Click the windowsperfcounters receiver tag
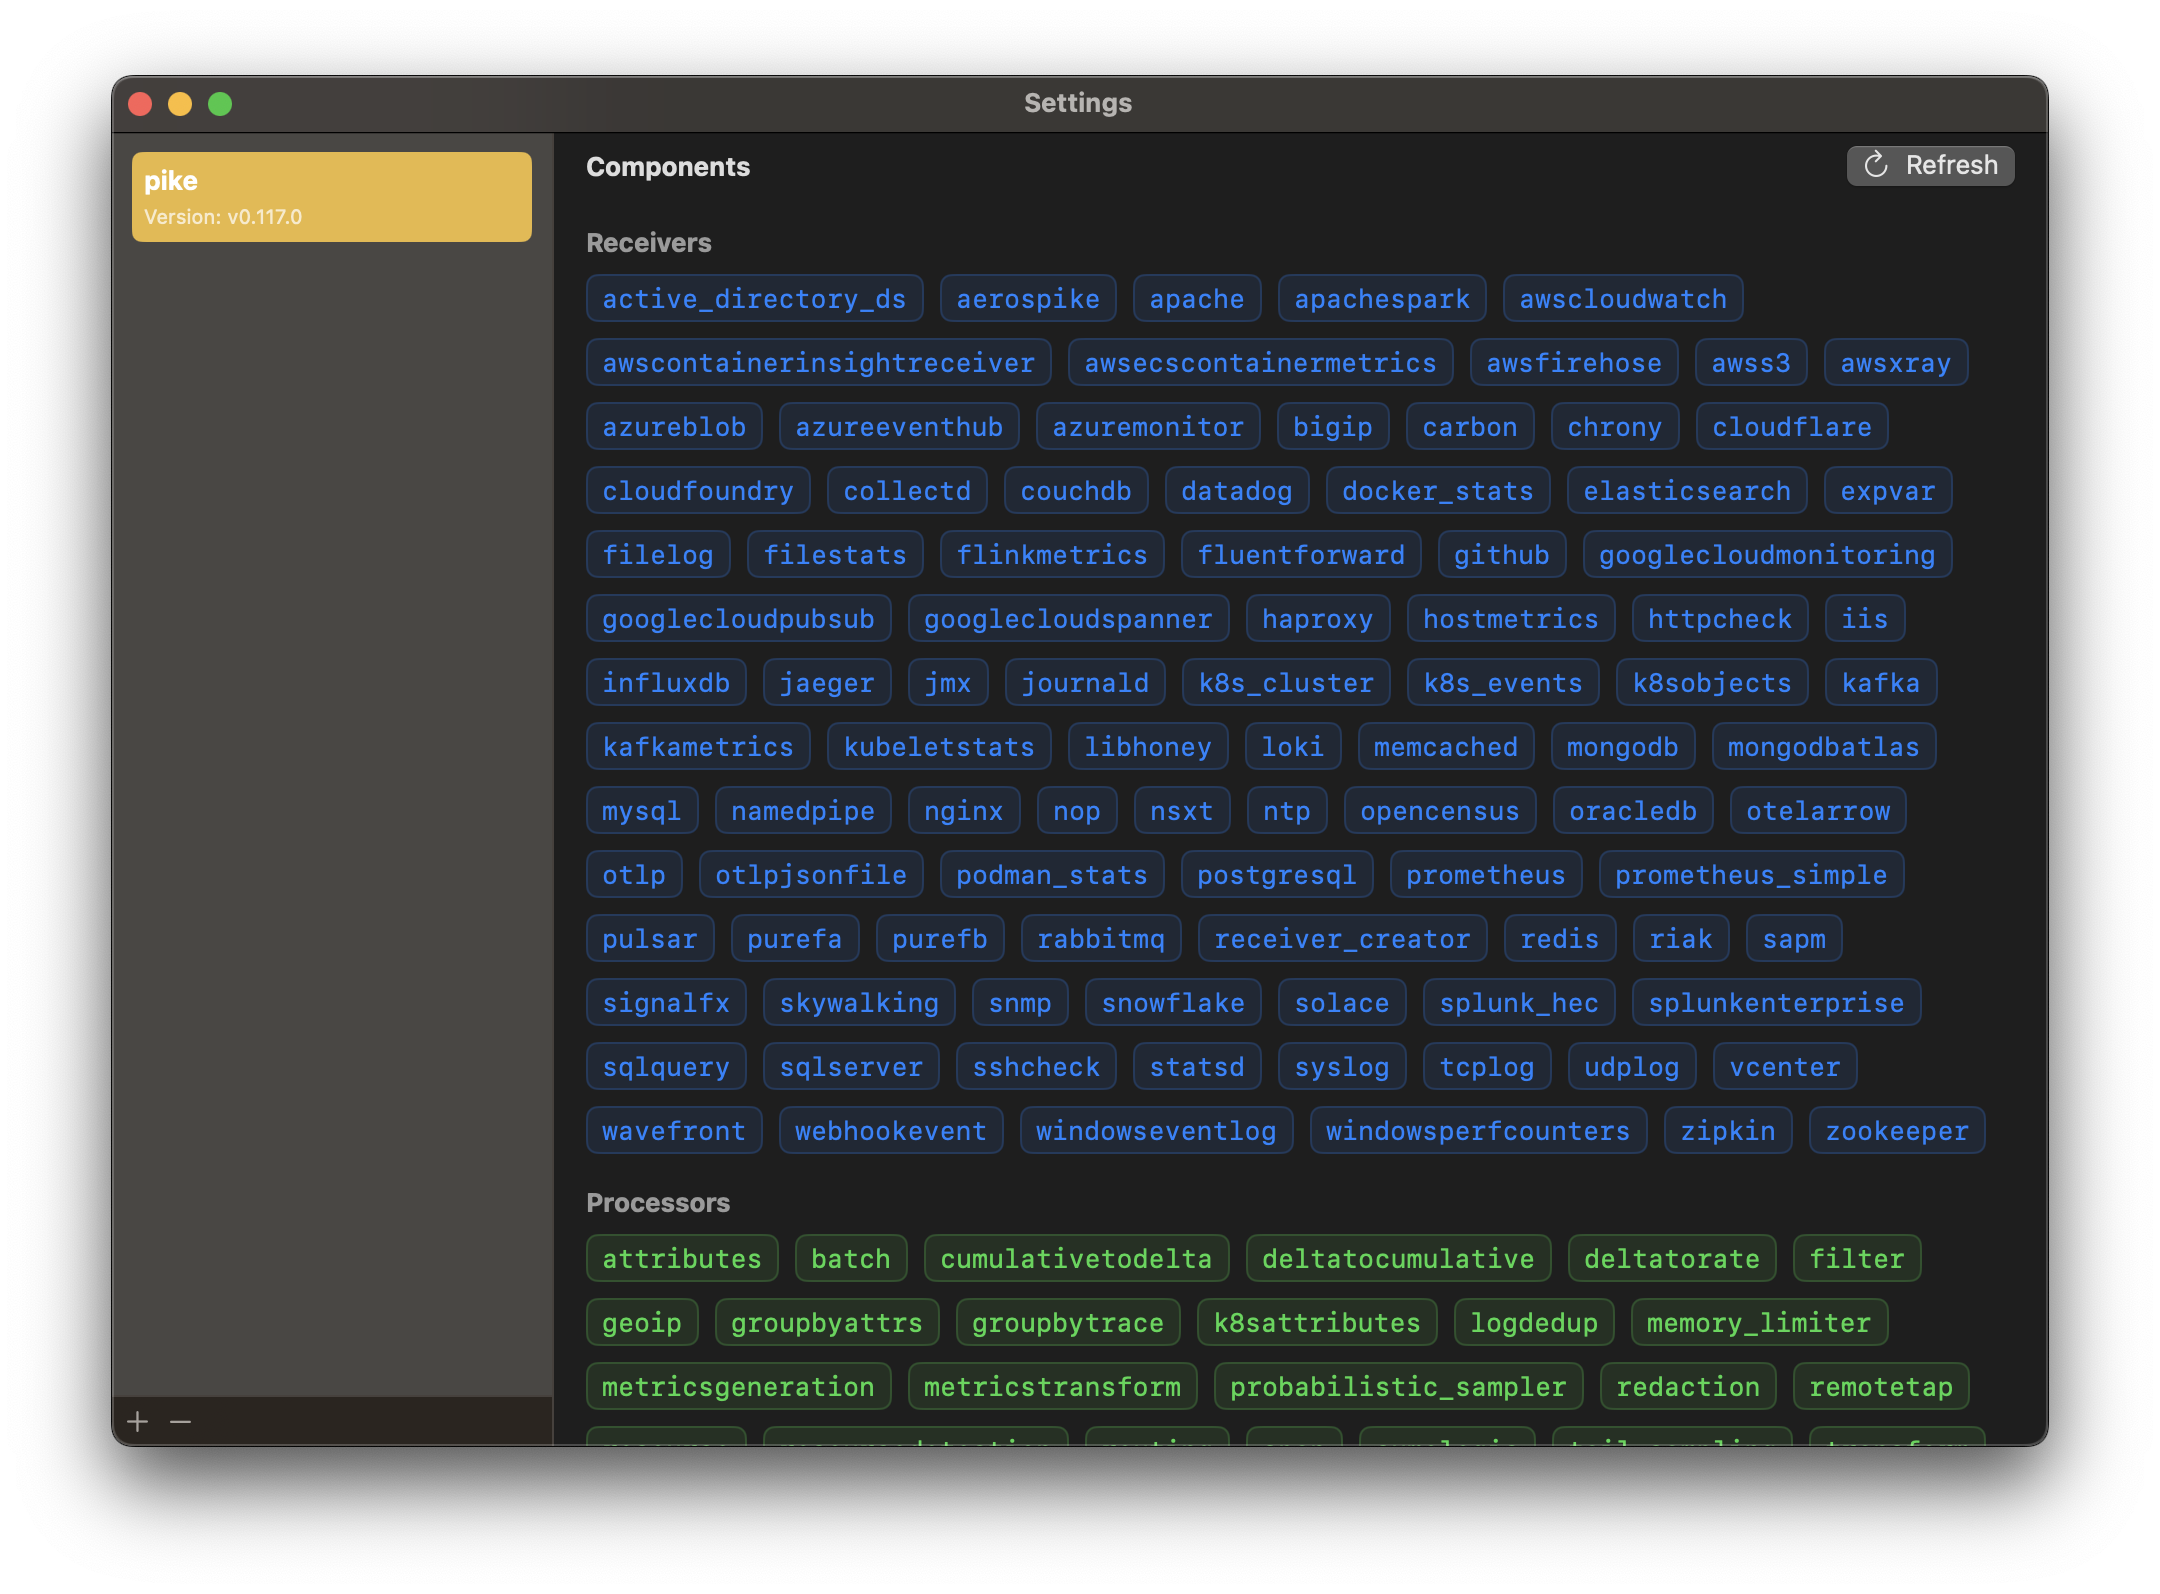 click(1478, 1131)
